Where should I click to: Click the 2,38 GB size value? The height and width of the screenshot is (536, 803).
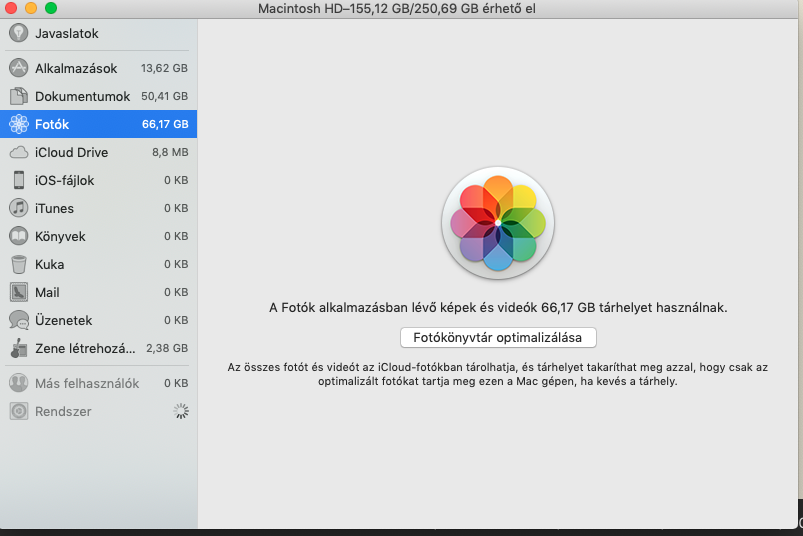(x=167, y=348)
